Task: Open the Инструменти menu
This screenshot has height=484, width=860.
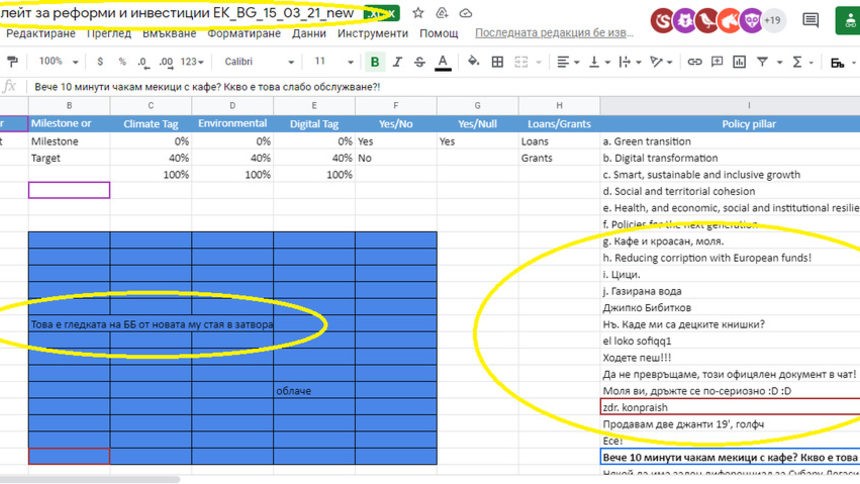Action: click(x=372, y=33)
